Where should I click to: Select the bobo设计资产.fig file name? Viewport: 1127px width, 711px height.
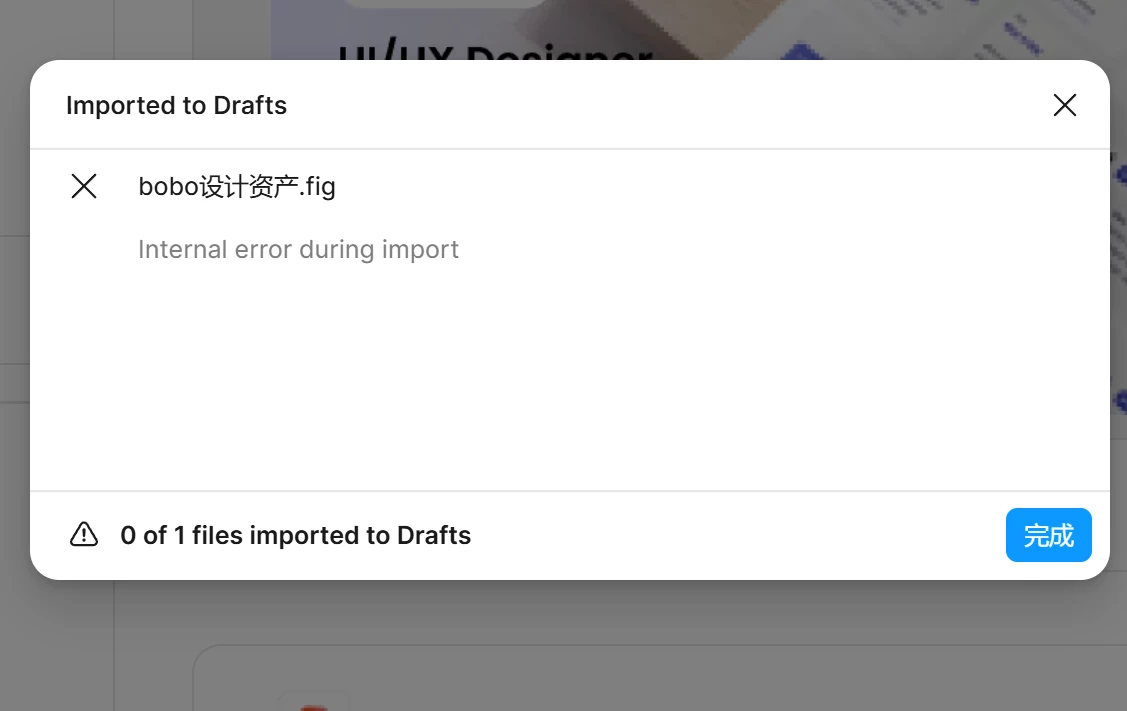tap(236, 186)
